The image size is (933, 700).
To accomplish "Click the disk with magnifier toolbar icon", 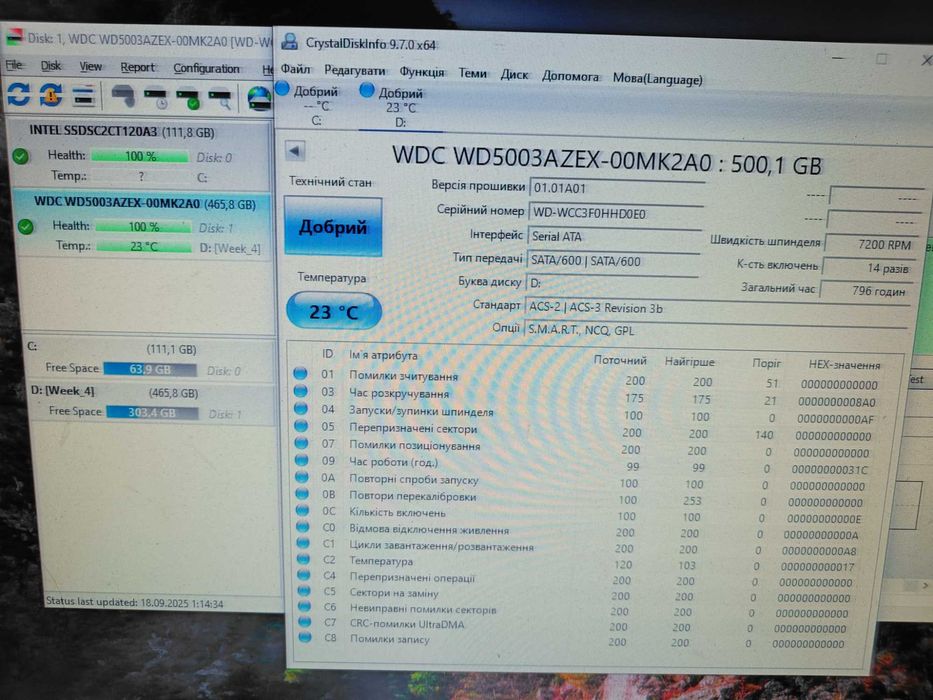I will pyautogui.click(x=220, y=99).
